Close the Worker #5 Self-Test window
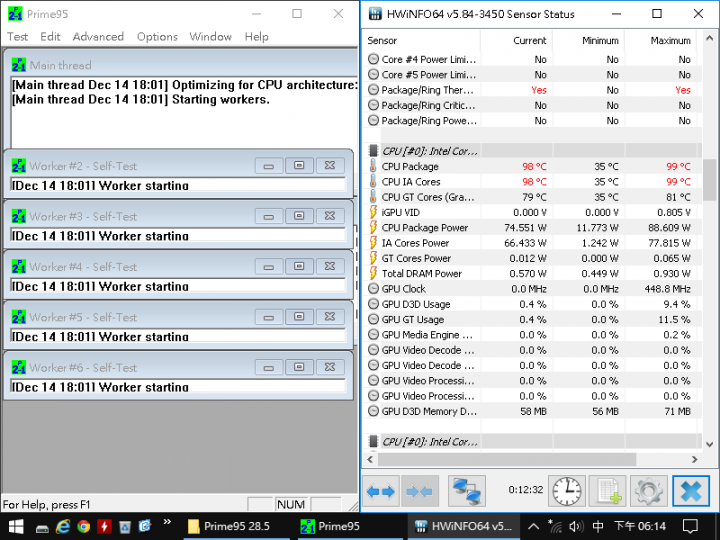Screen dimensions: 720x540 pyautogui.click(x=330, y=317)
